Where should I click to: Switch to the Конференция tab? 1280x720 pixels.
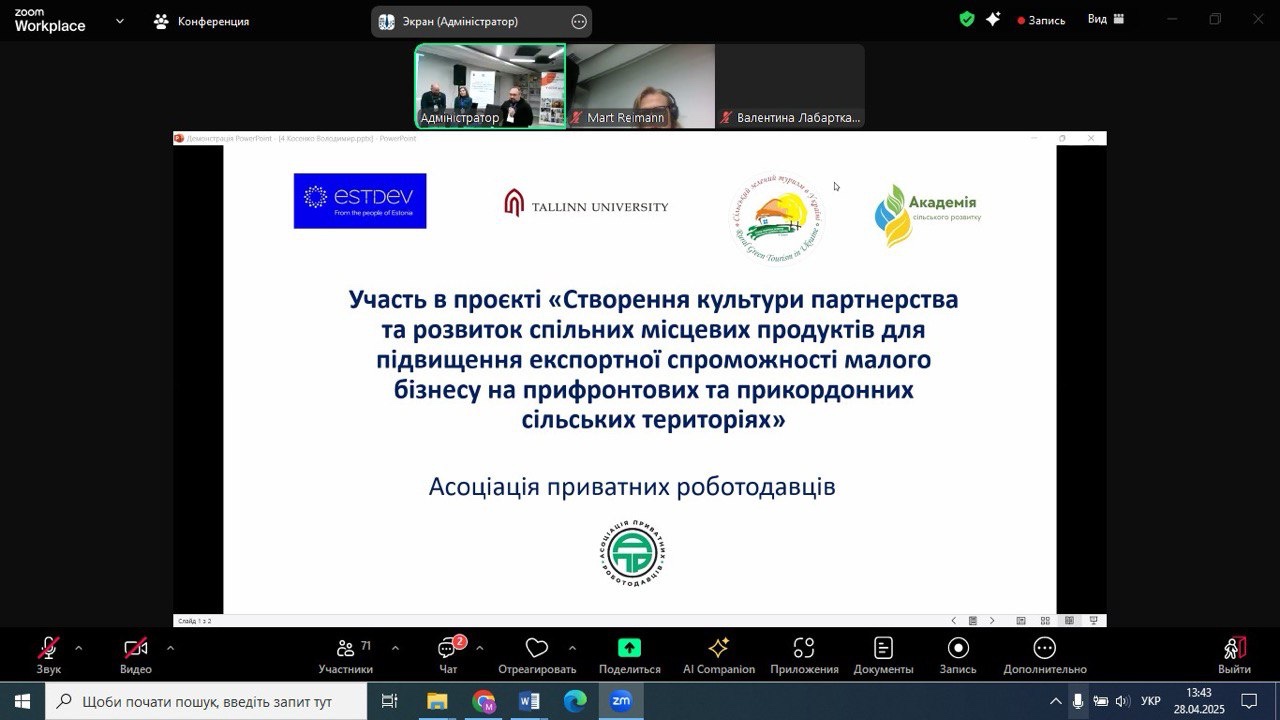pyautogui.click(x=202, y=21)
